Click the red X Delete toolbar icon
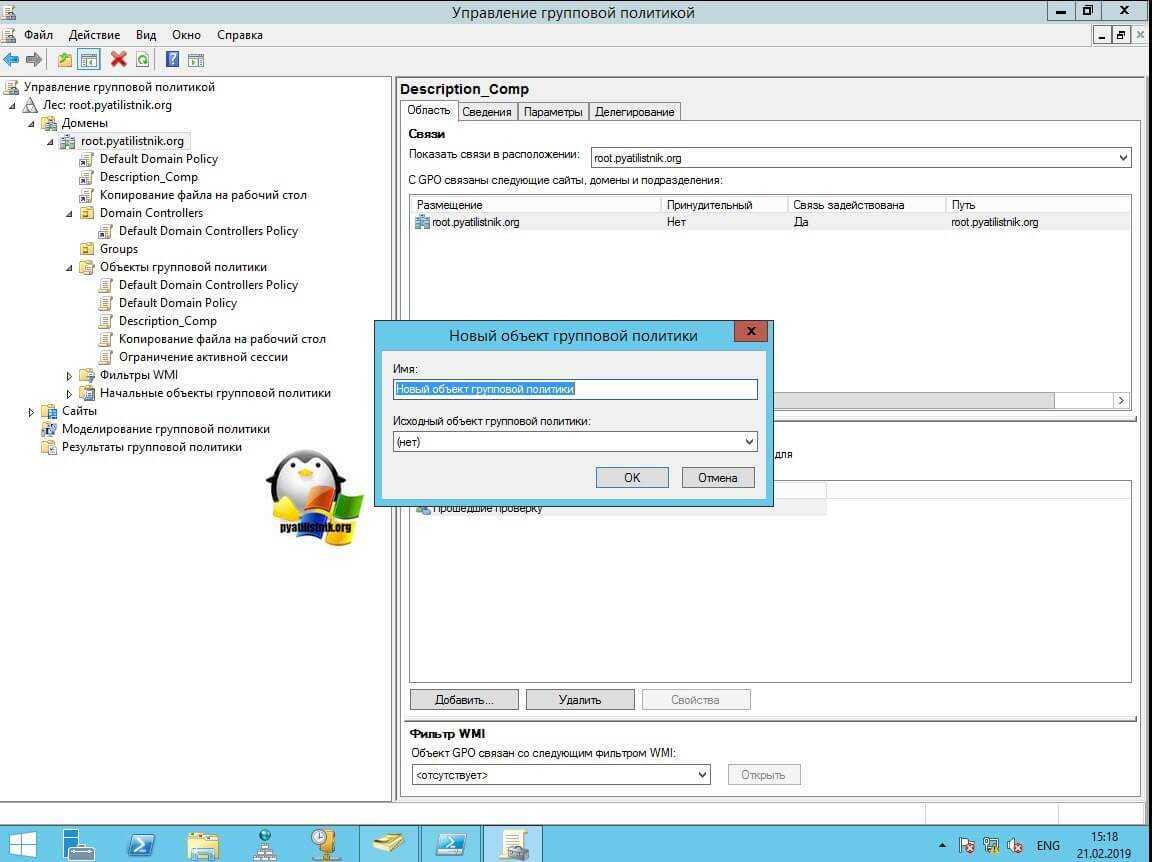This screenshot has height=862, width=1152. point(118,60)
